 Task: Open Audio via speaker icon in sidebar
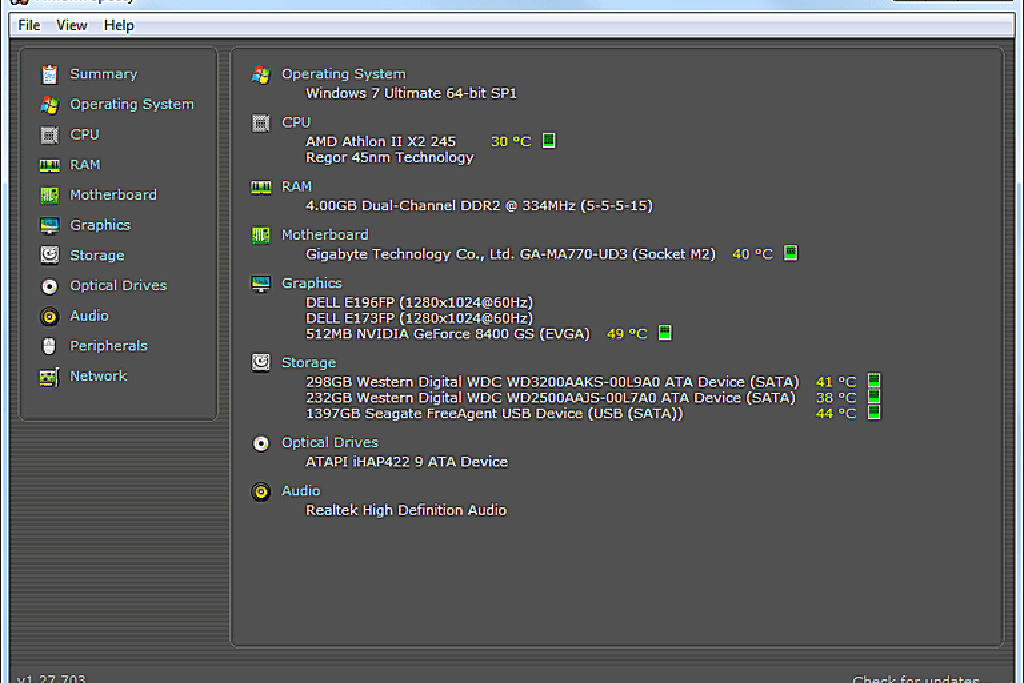click(49, 316)
